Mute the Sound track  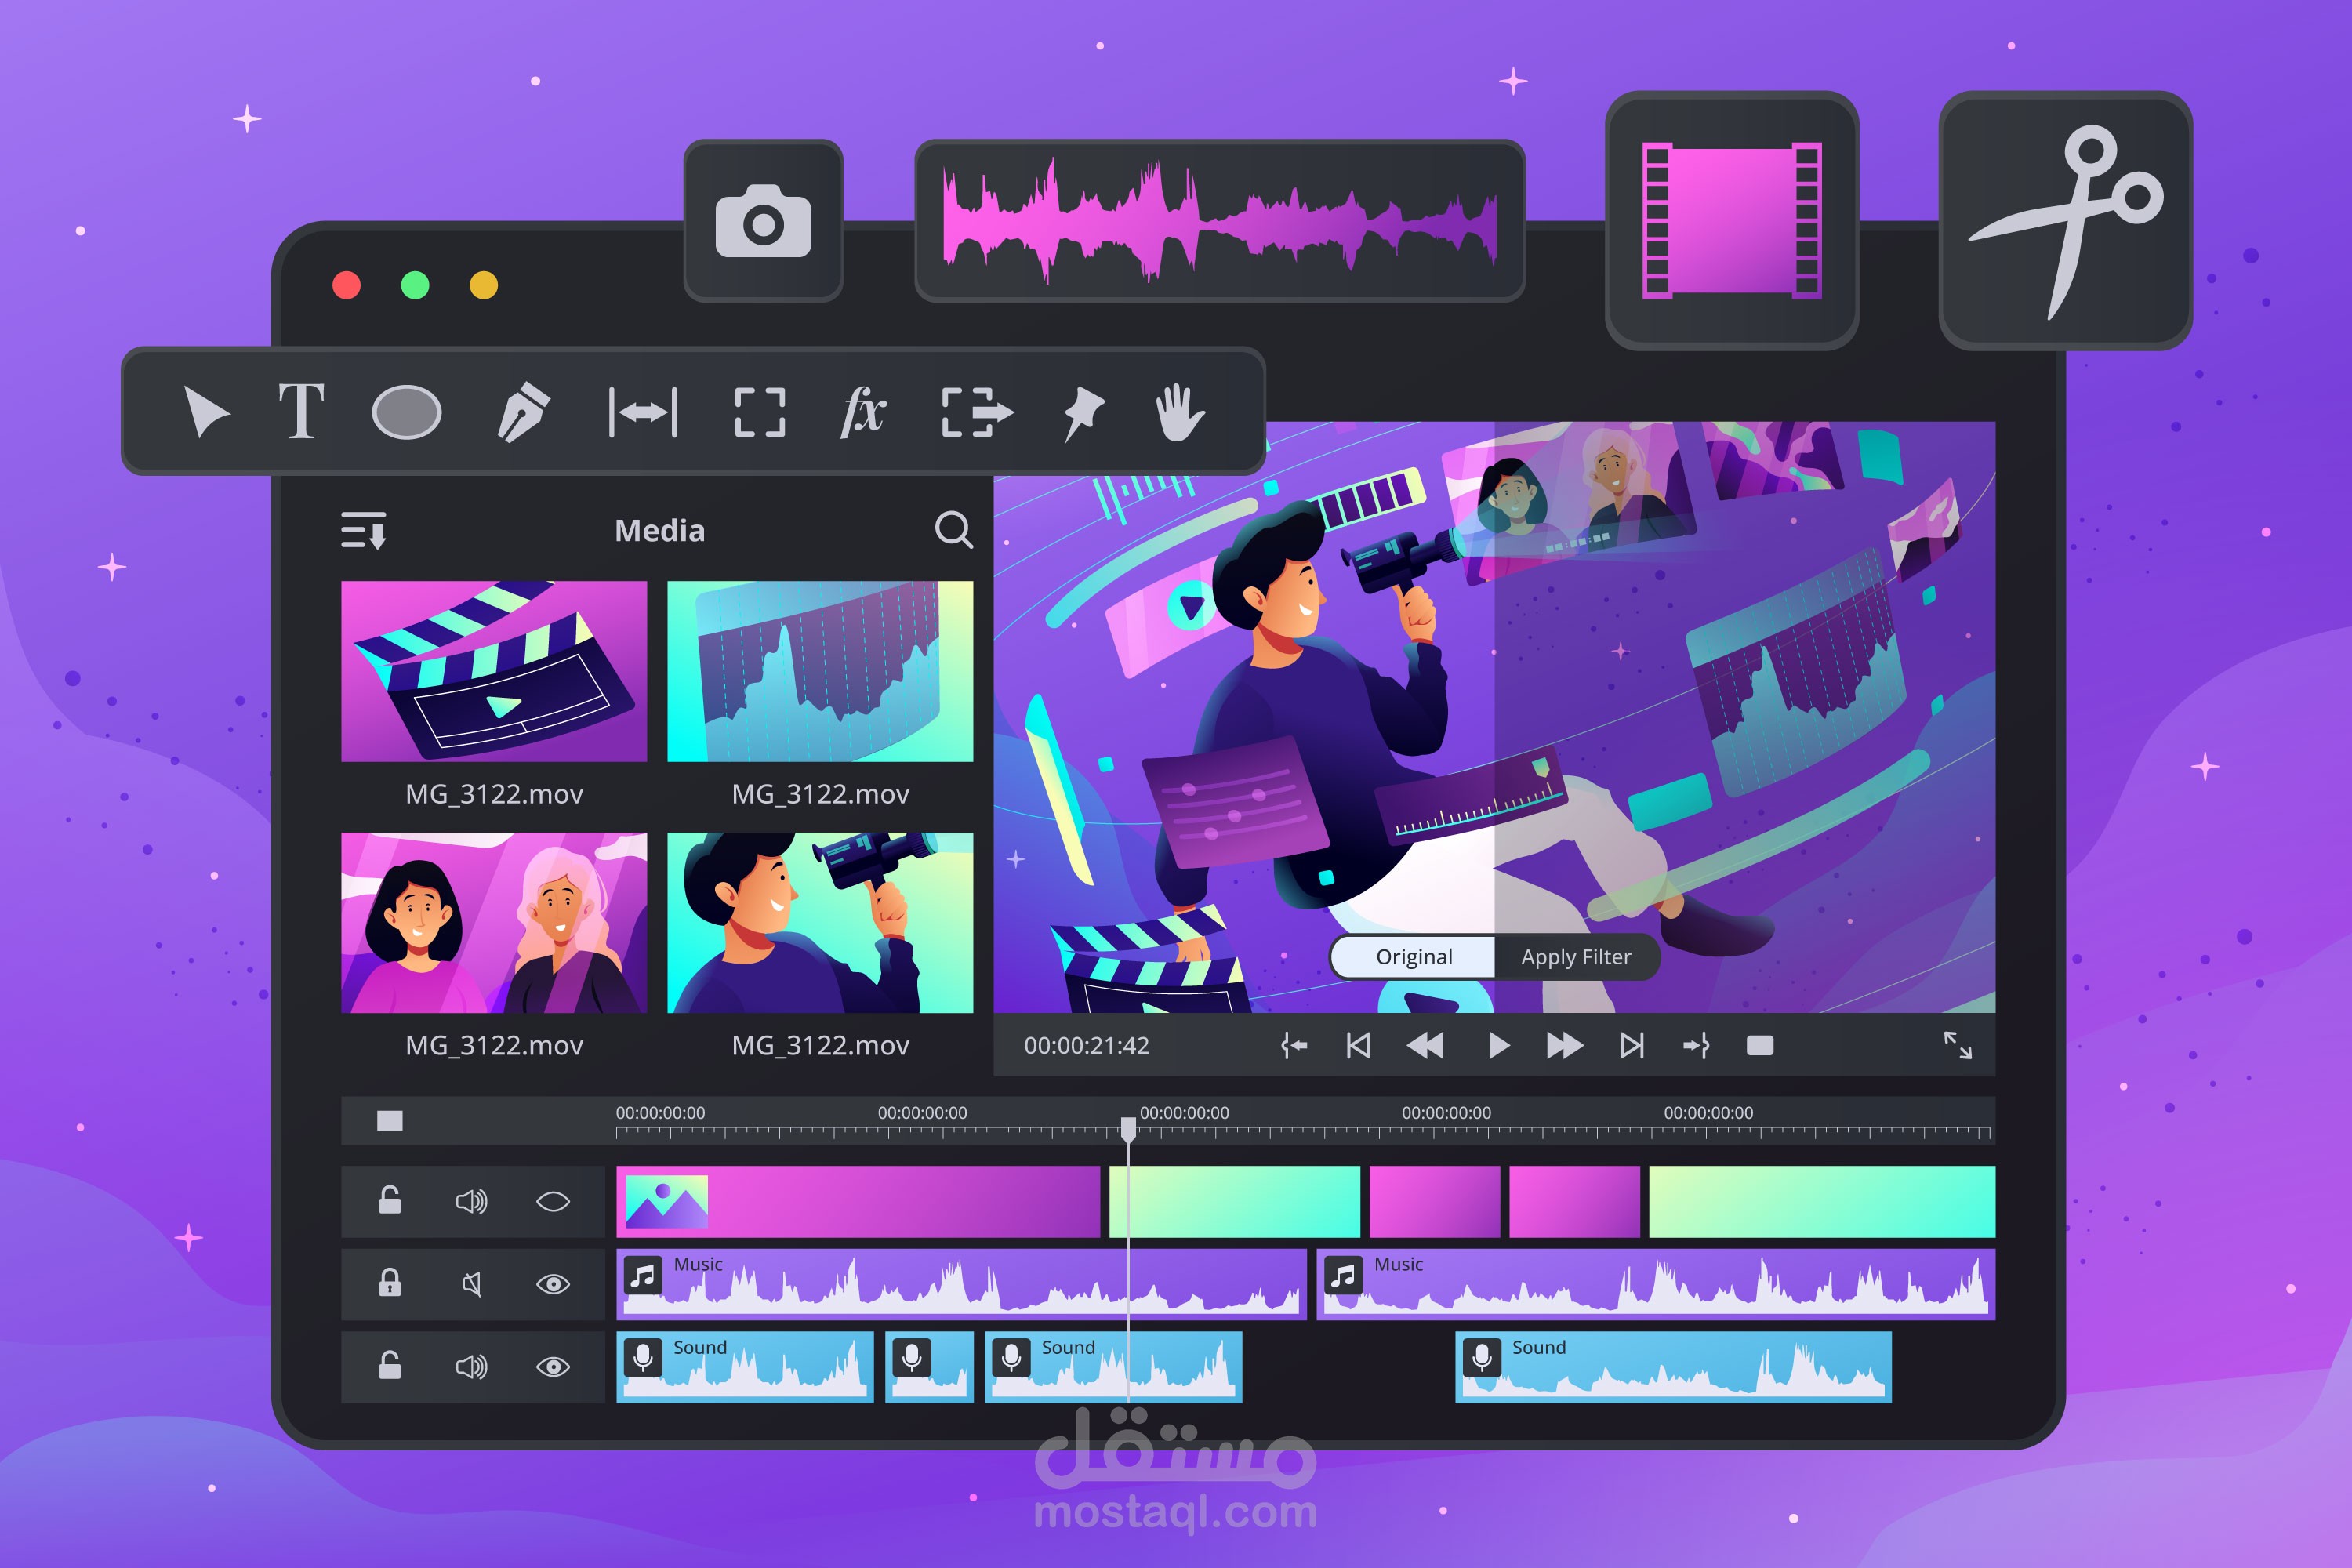tap(472, 1366)
